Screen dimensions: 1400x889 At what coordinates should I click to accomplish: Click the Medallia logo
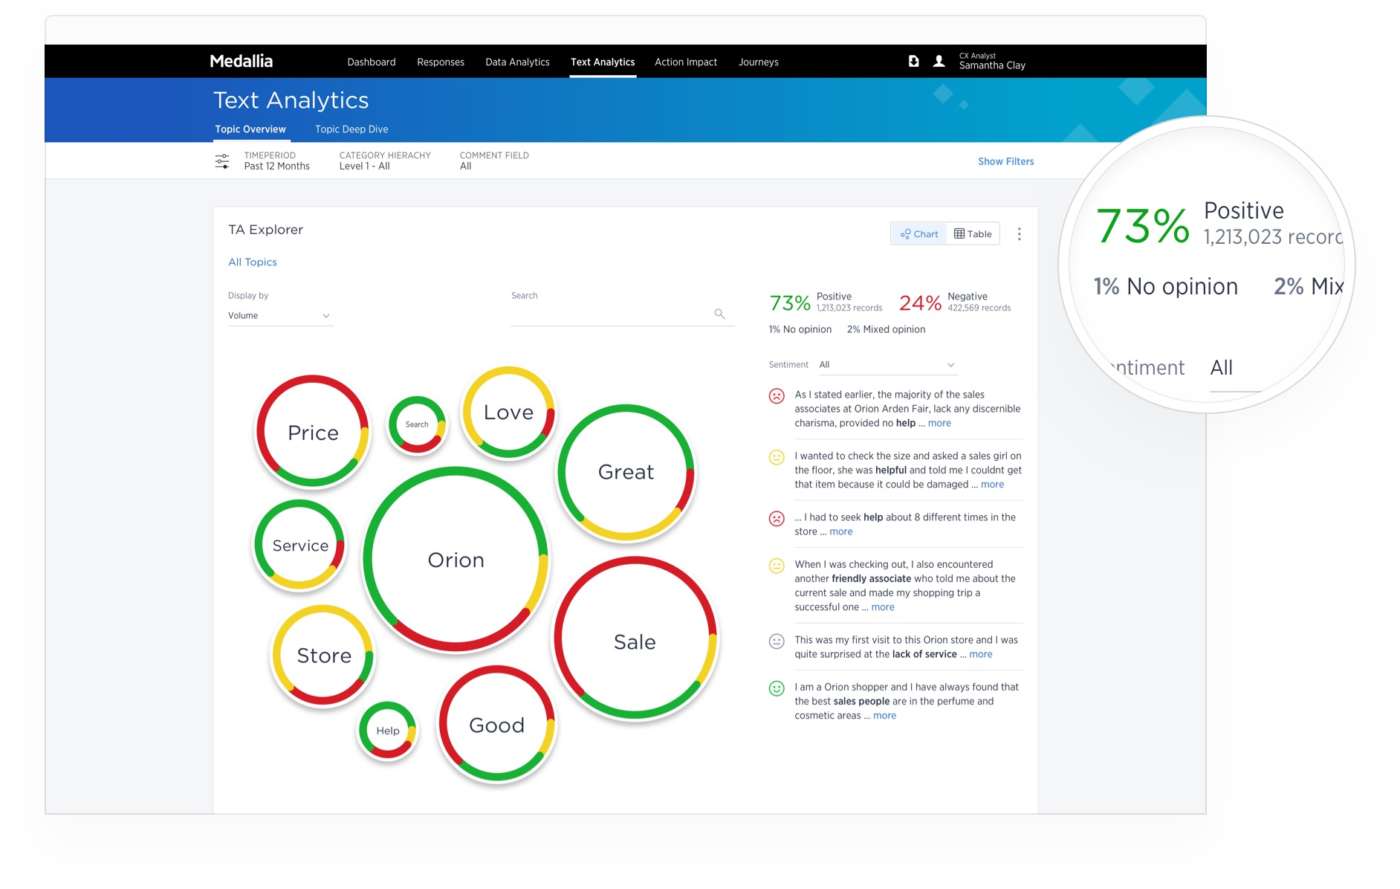(241, 61)
